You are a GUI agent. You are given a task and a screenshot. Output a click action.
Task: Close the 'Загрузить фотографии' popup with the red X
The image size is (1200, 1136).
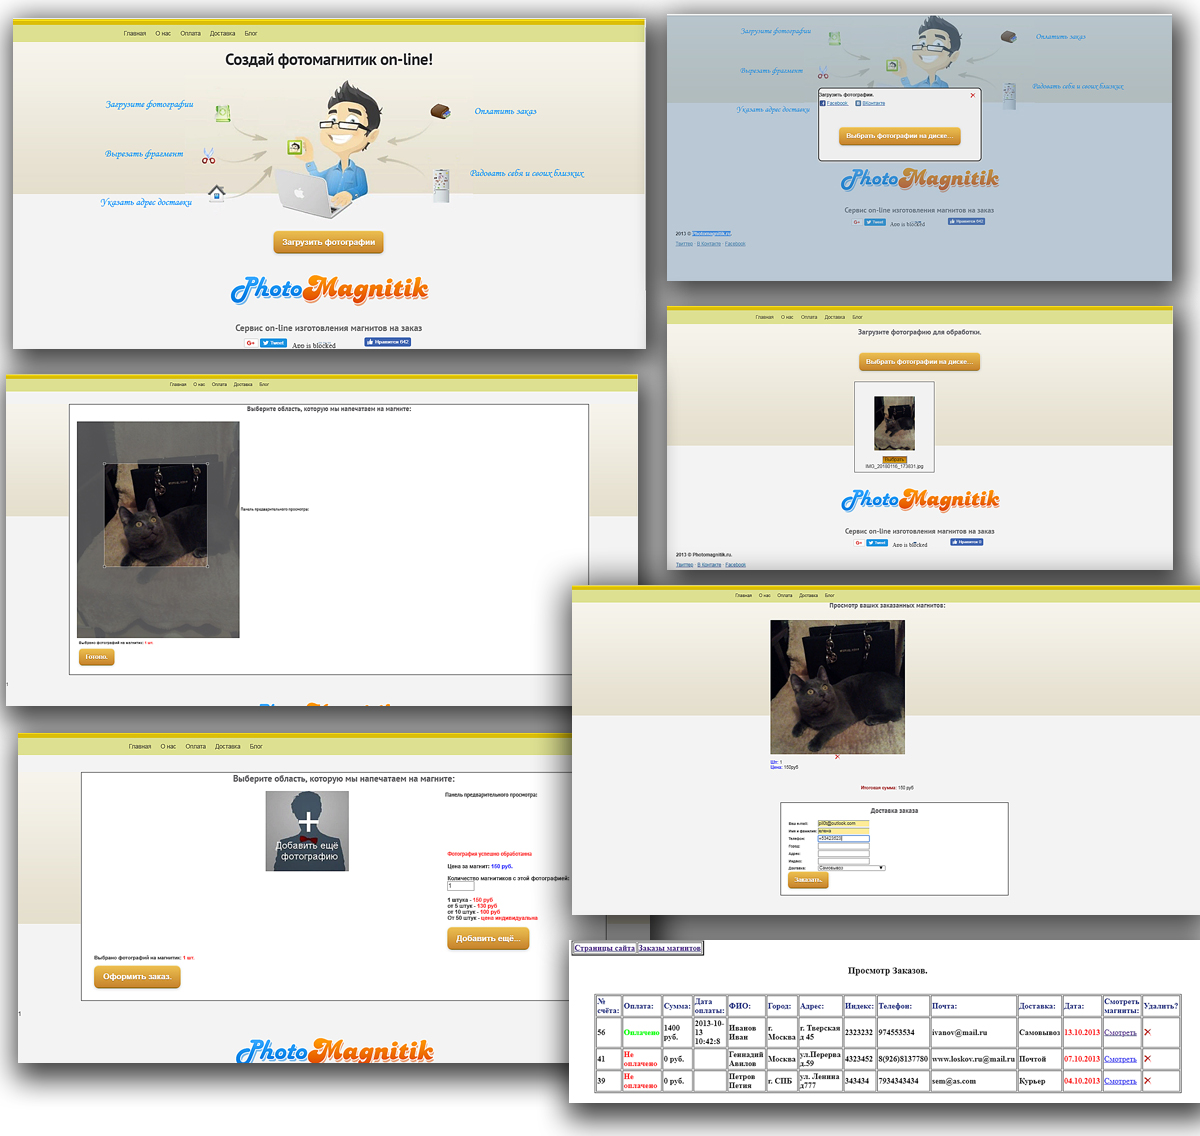click(x=973, y=96)
